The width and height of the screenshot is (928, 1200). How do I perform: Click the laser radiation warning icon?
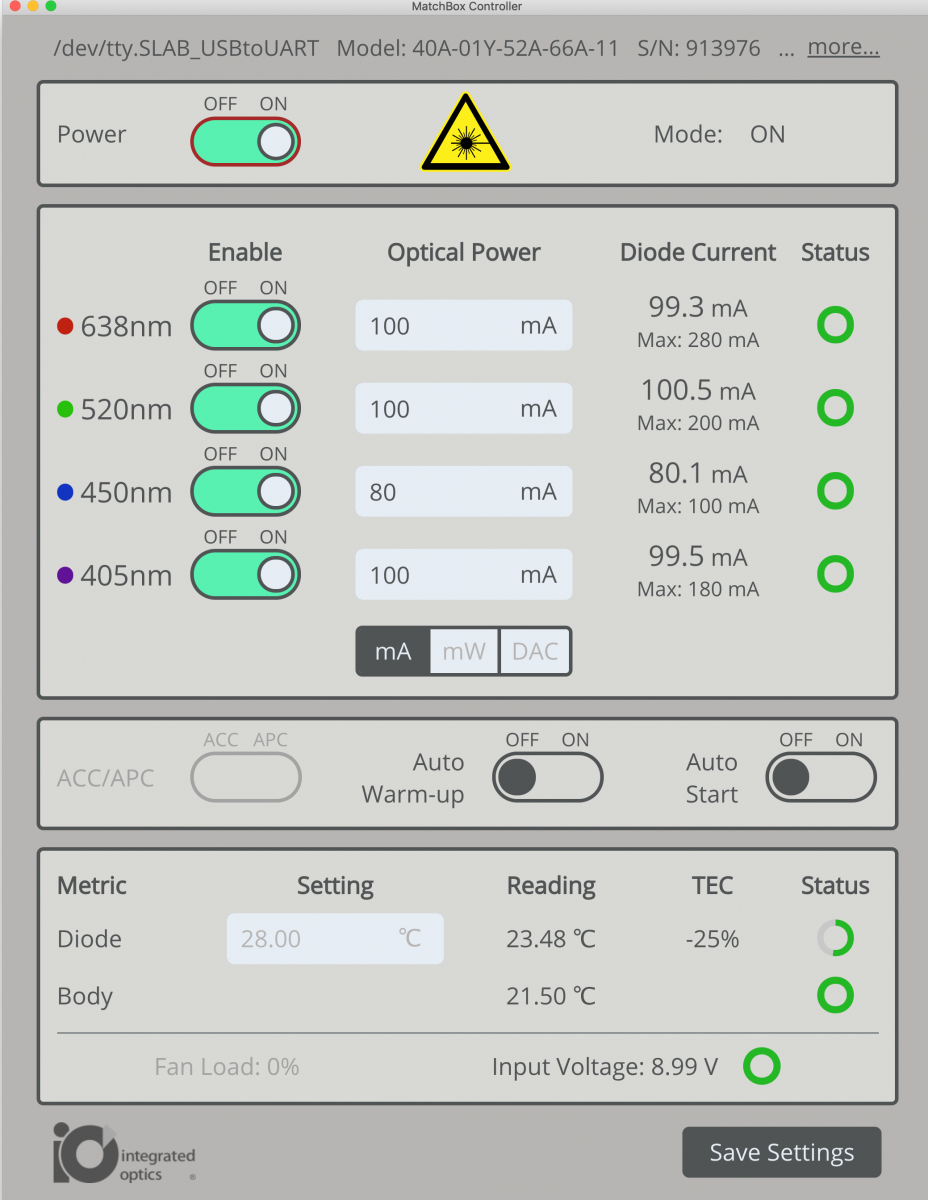[465, 135]
